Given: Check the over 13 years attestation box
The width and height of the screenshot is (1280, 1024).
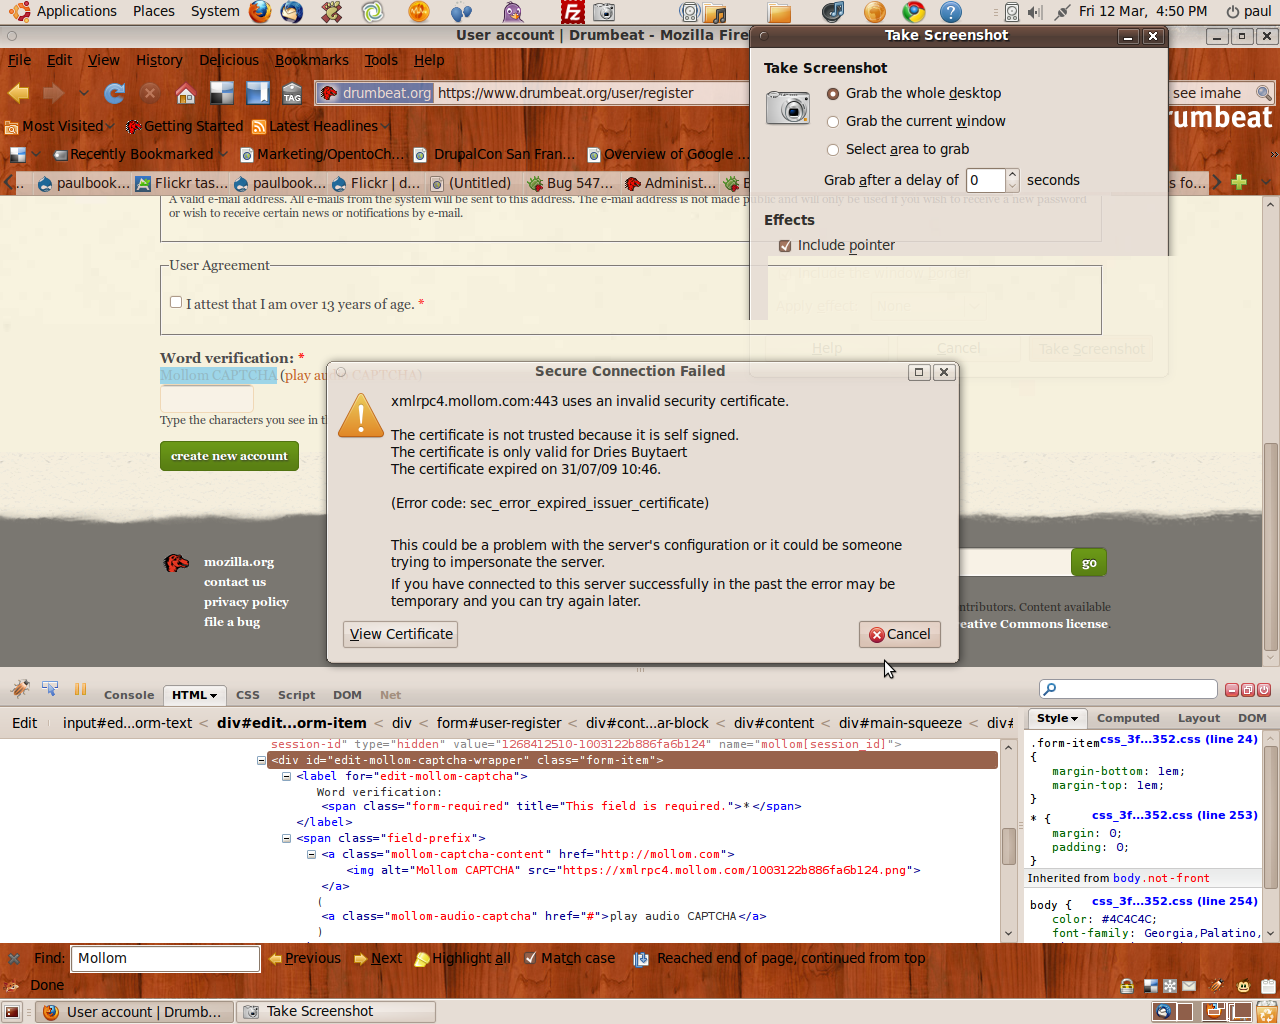Looking at the screenshot, I should [176, 302].
